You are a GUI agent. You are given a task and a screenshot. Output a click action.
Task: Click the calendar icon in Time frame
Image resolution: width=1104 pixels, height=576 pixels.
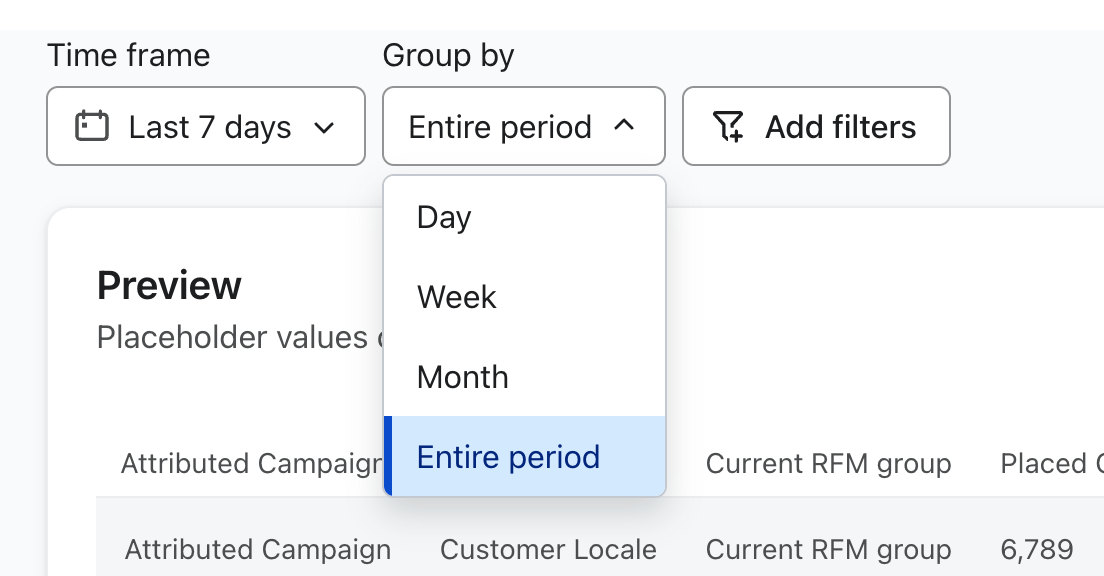pos(92,127)
